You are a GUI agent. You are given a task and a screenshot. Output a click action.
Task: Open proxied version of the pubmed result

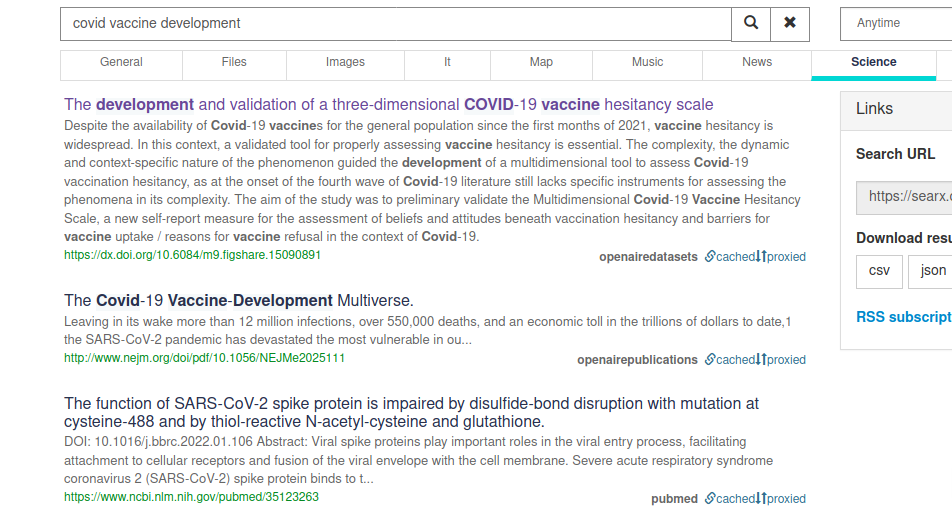pos(783,499)
